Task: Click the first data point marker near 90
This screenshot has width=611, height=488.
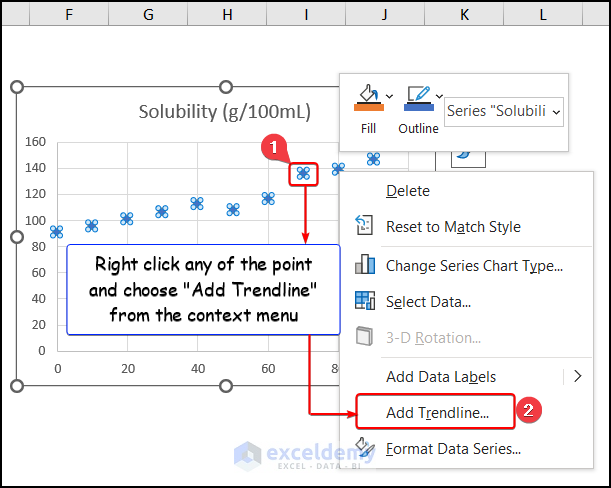Action: [57, 231]
